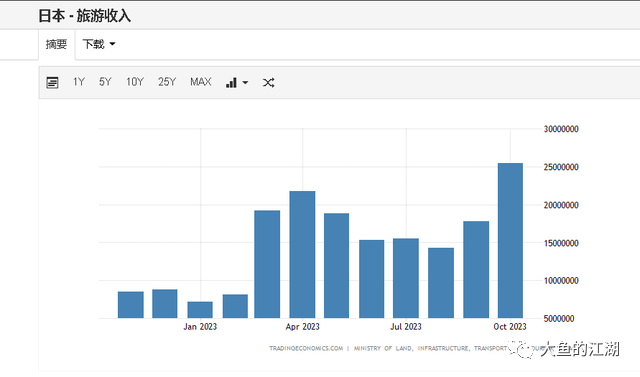Screen dimensions: 640x377
Task: Click the 20000000 axis value
Action: click(561, 205)
